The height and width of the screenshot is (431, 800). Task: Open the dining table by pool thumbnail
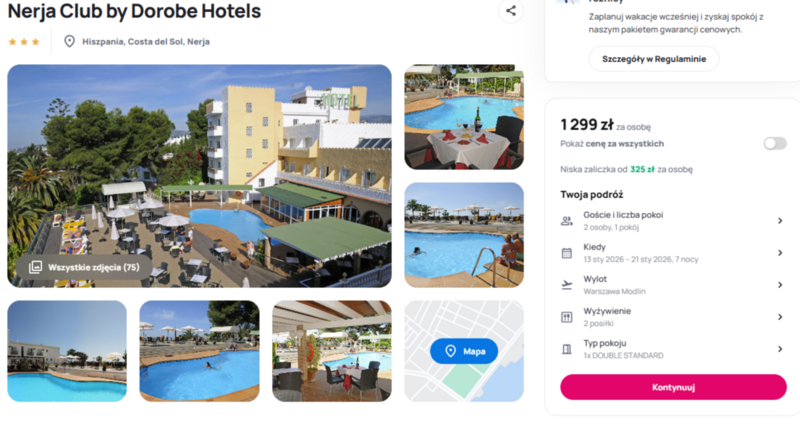click(x=464, y=117)
